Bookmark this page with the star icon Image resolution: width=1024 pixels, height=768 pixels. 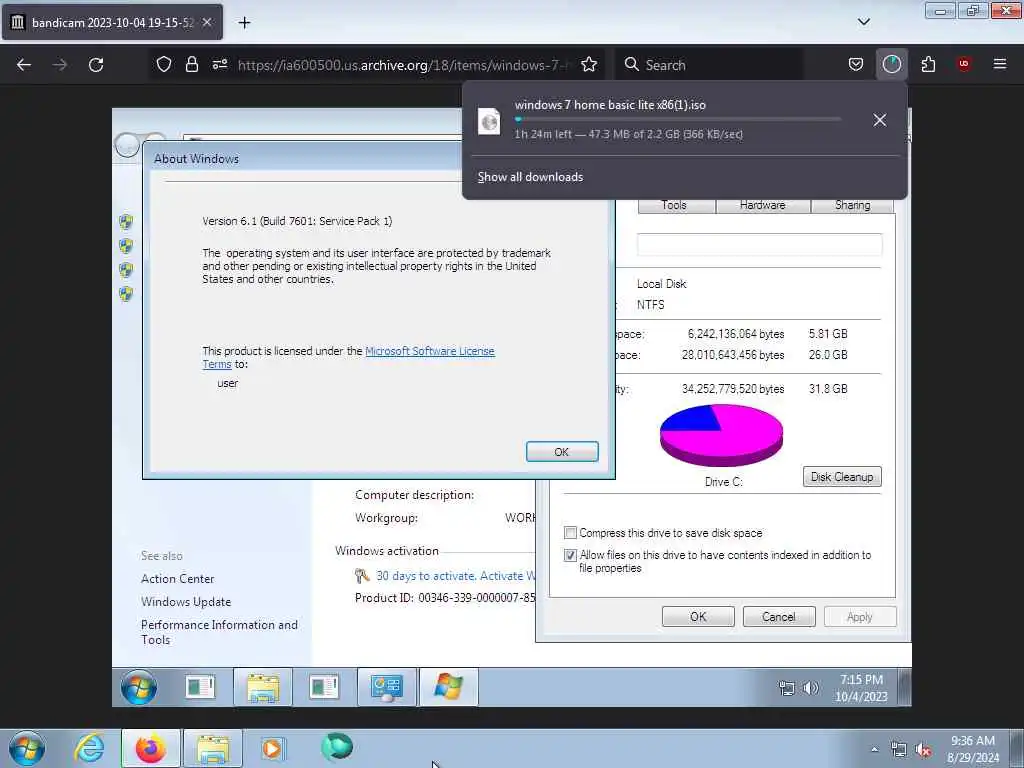pos(589,64)
